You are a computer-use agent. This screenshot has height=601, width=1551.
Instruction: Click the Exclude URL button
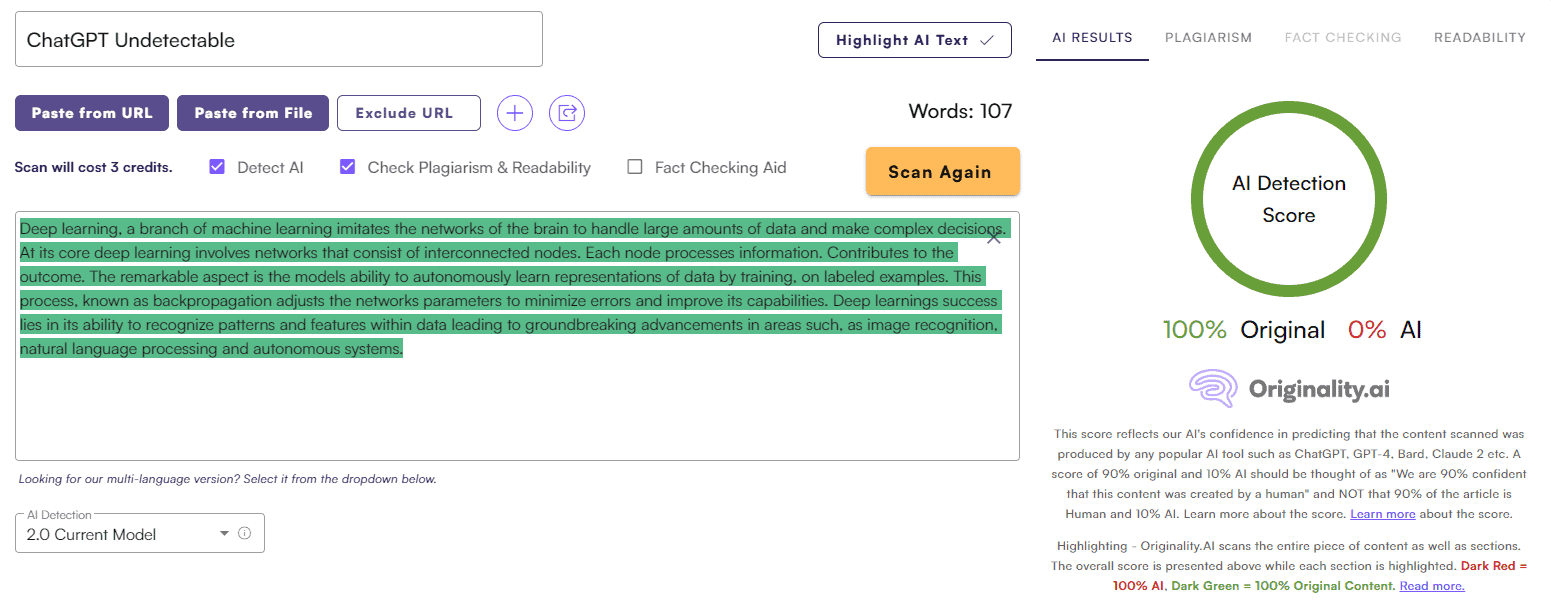coord(409,113)
